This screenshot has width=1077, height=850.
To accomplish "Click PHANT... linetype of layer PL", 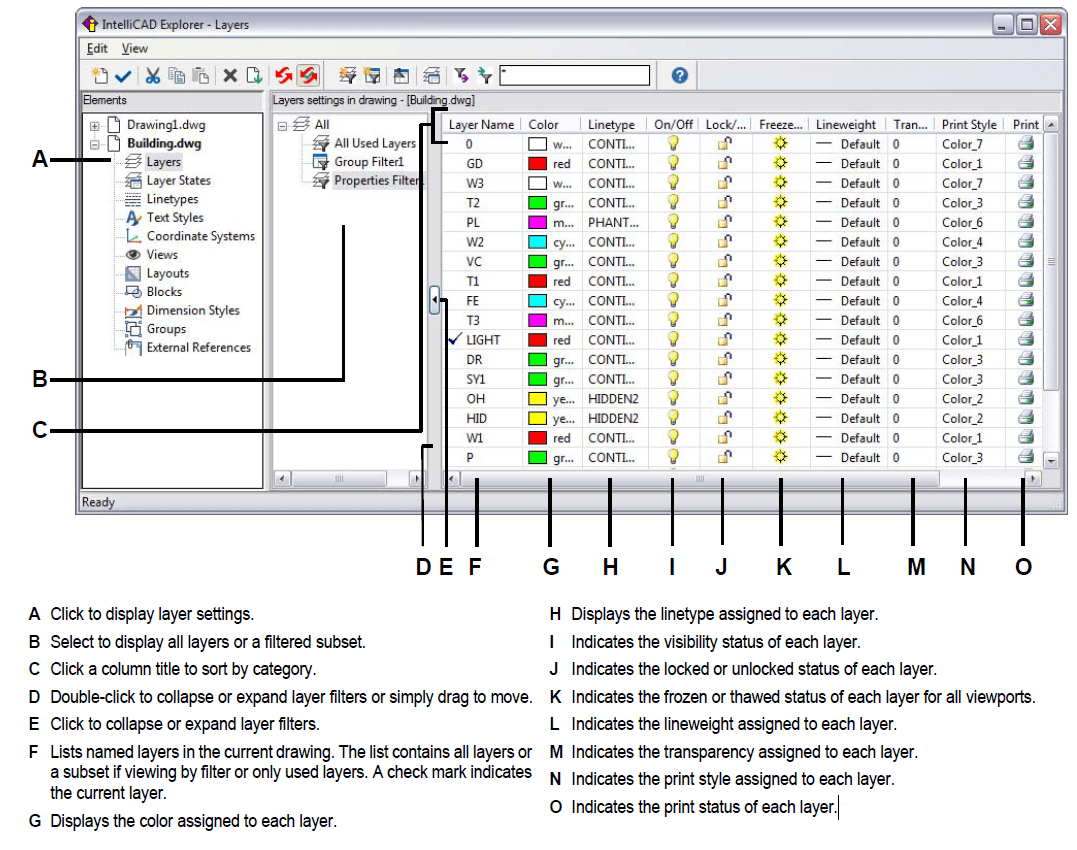I will pos(613,222).
